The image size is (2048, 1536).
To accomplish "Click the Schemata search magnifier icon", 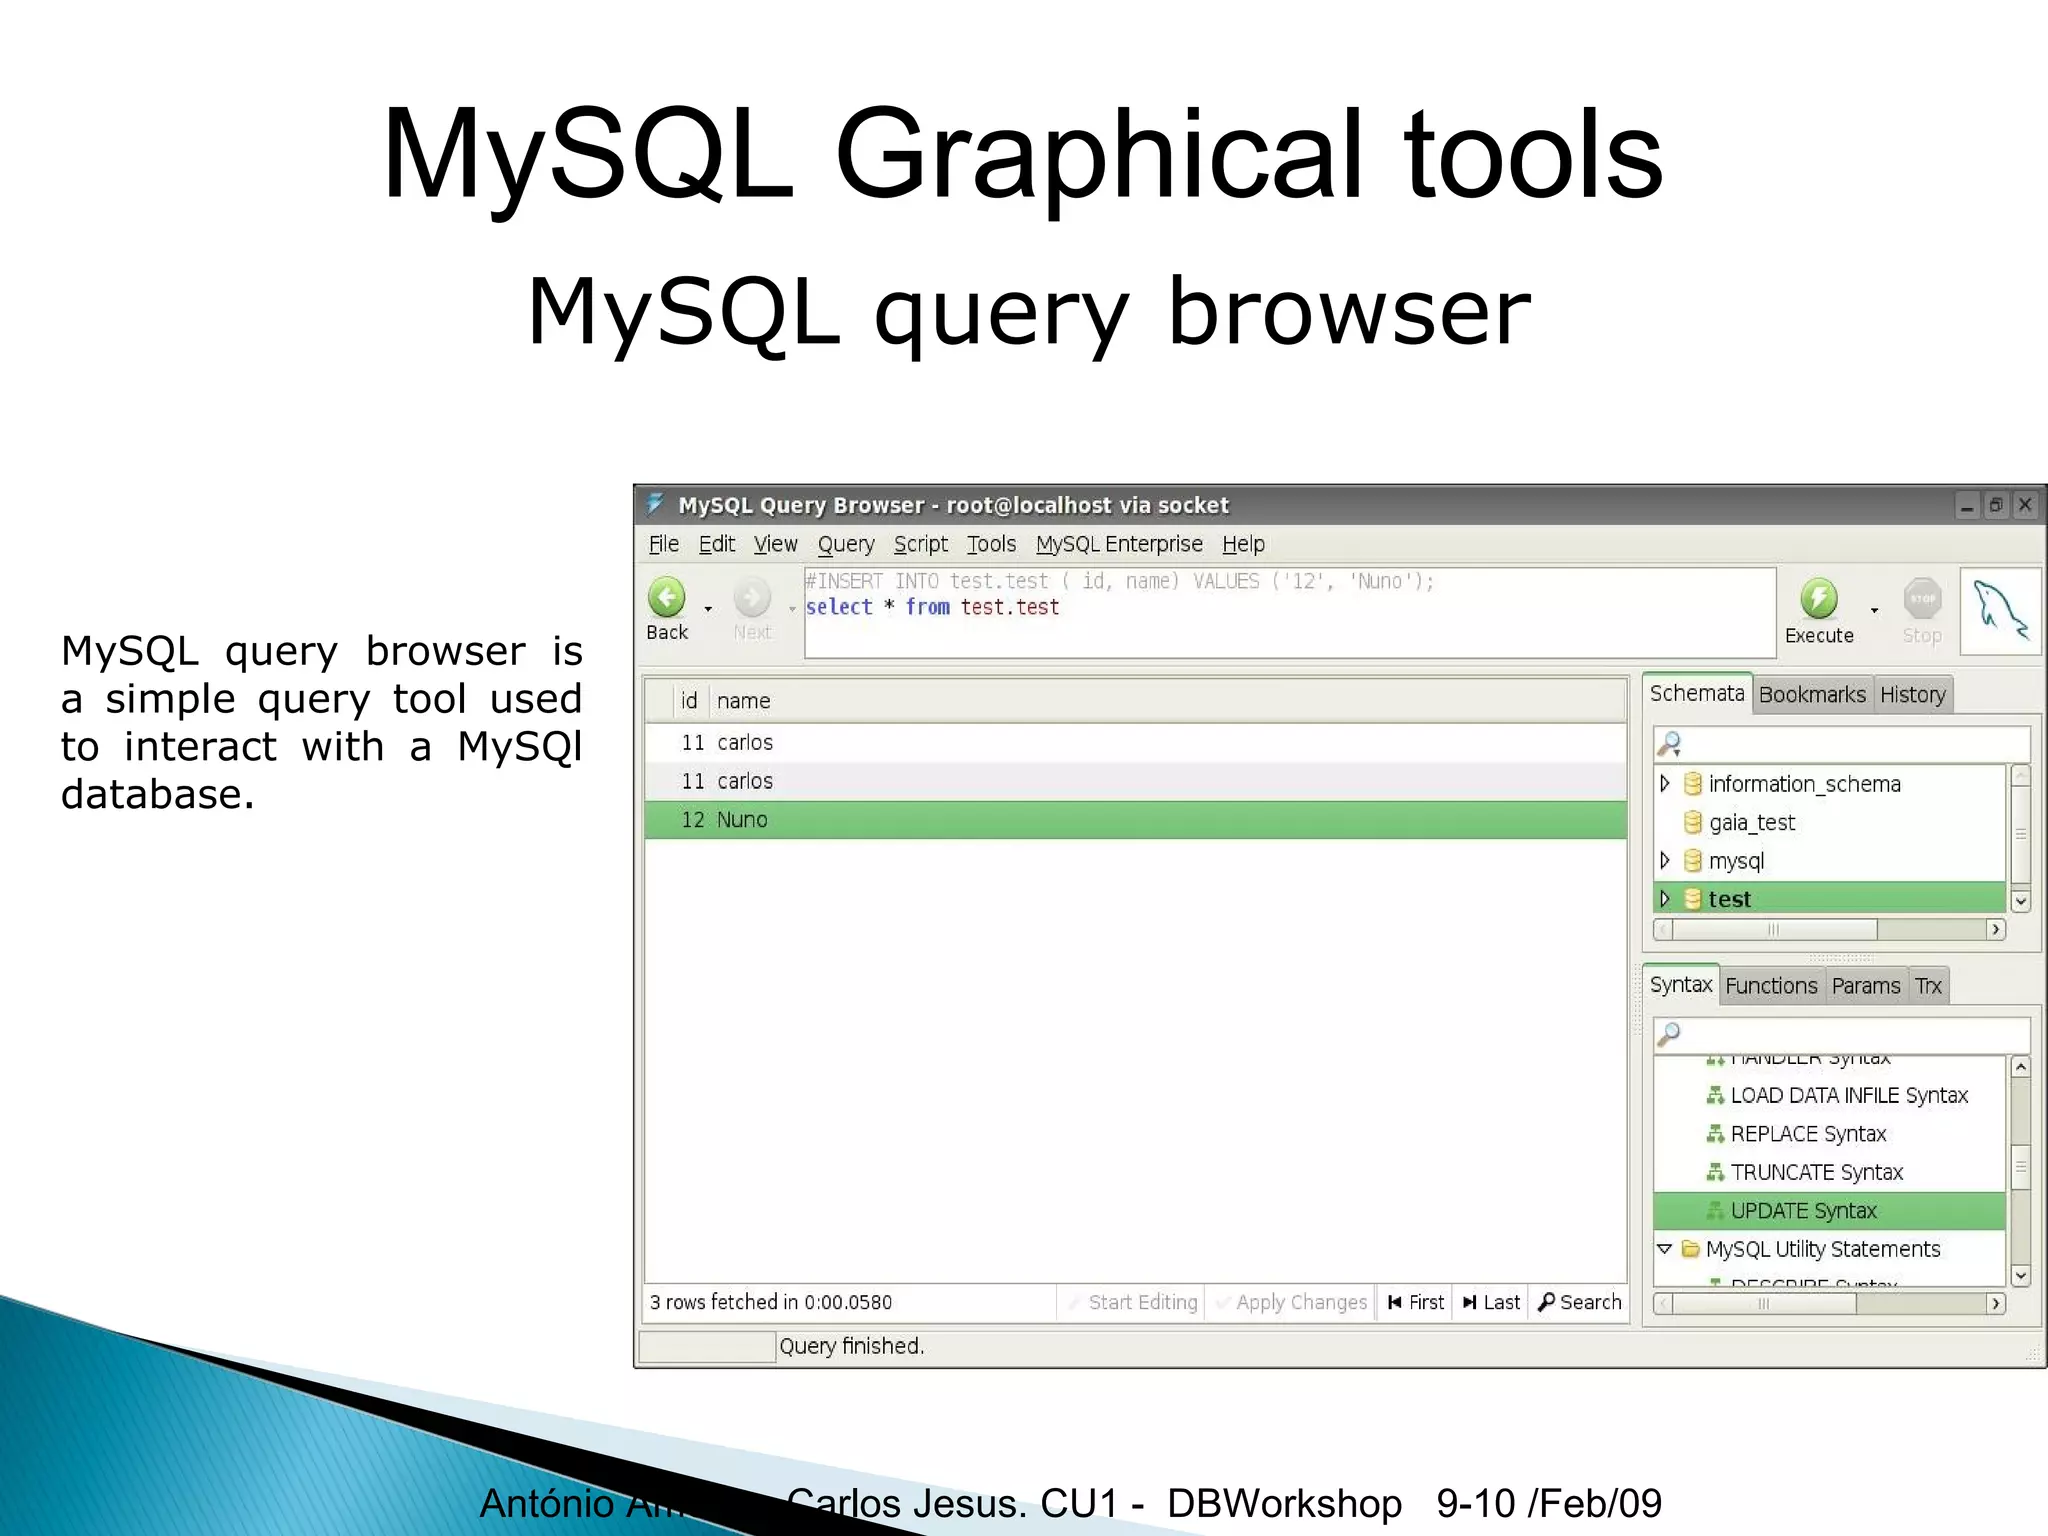I will pyautogui.click(x=1669, y=744).
